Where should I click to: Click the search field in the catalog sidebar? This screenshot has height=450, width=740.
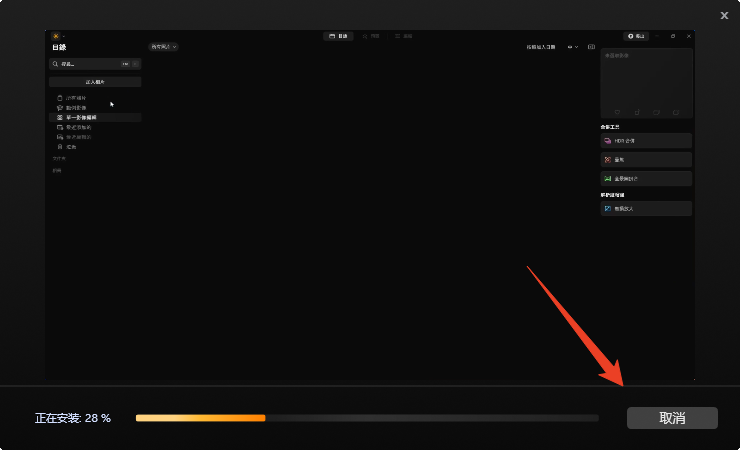coord(88,63)
